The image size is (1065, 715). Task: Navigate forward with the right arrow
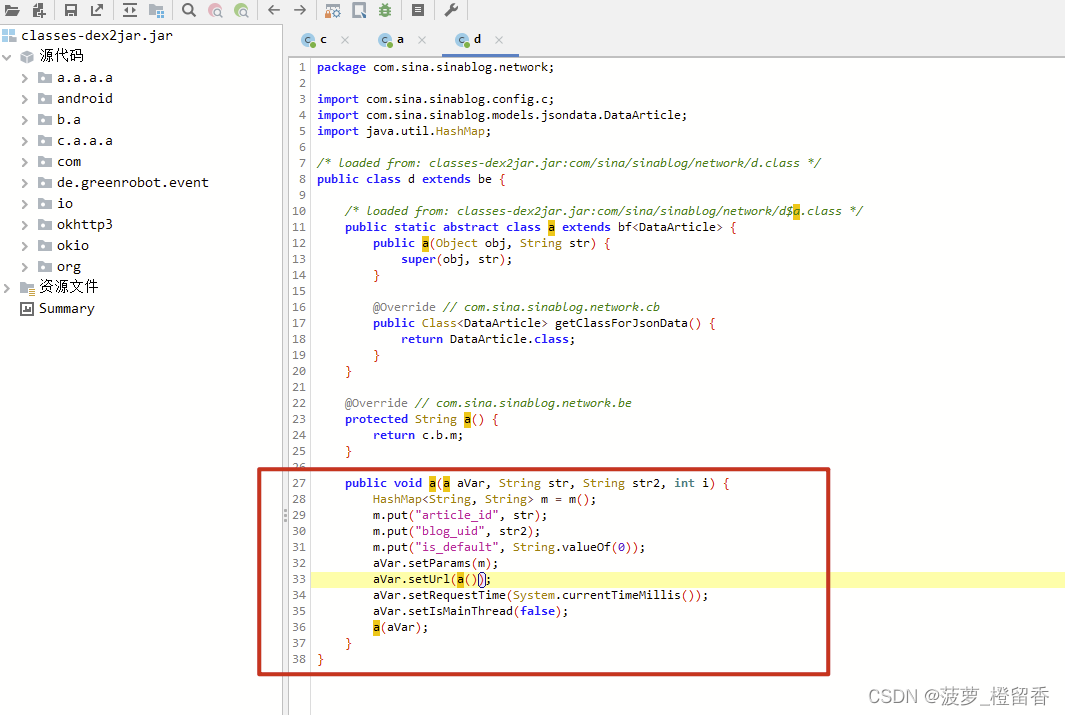pyautogui.click(x=300, y=10)
